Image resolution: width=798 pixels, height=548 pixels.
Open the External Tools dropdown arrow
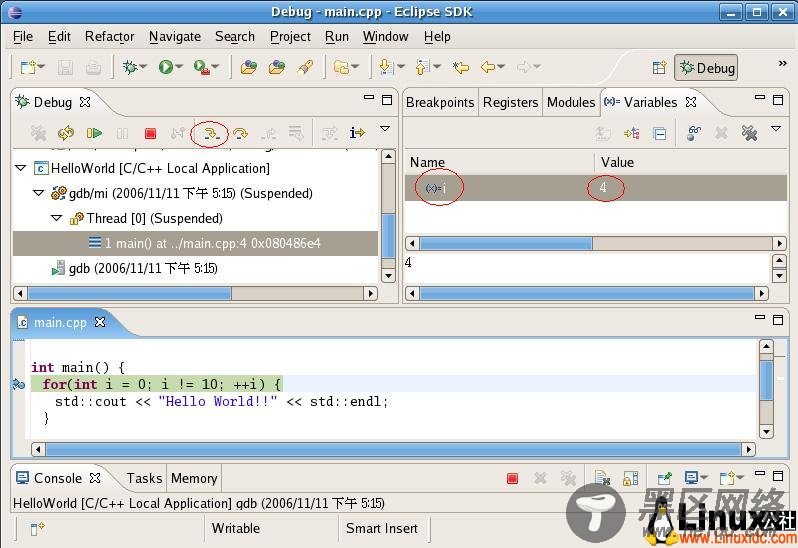[x=215, y=67]
